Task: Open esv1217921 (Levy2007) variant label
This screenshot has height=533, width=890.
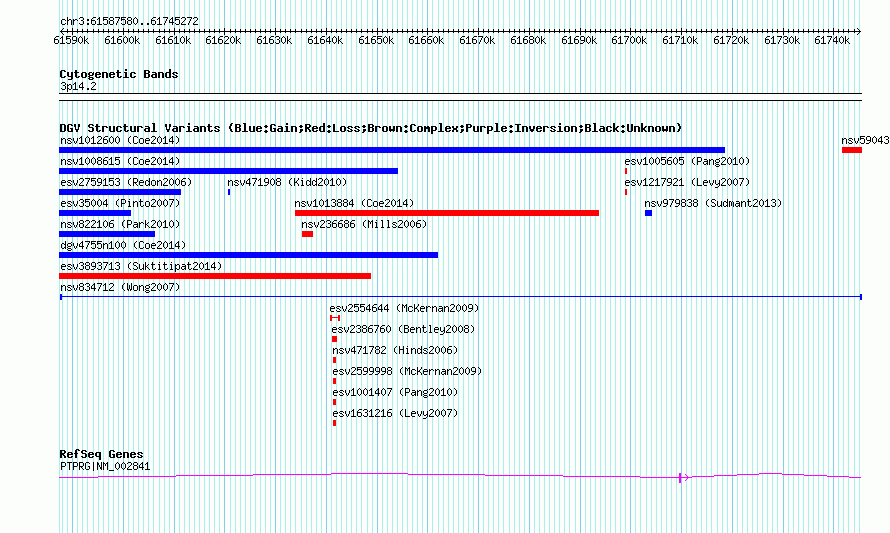Action: (687, 182)
